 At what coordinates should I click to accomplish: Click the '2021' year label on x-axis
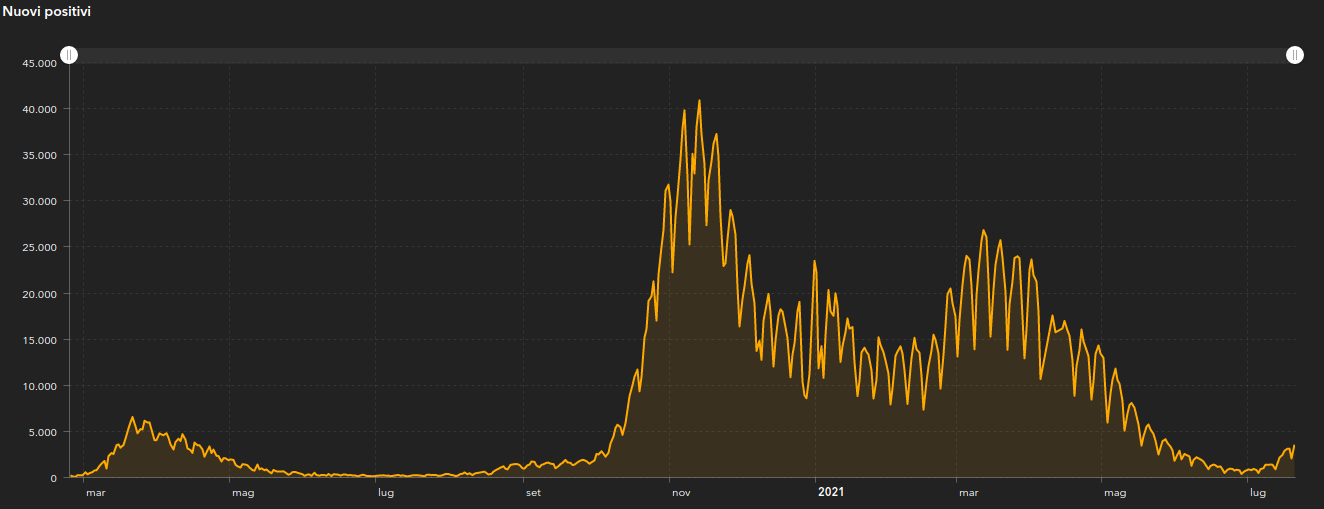[830, 492]
